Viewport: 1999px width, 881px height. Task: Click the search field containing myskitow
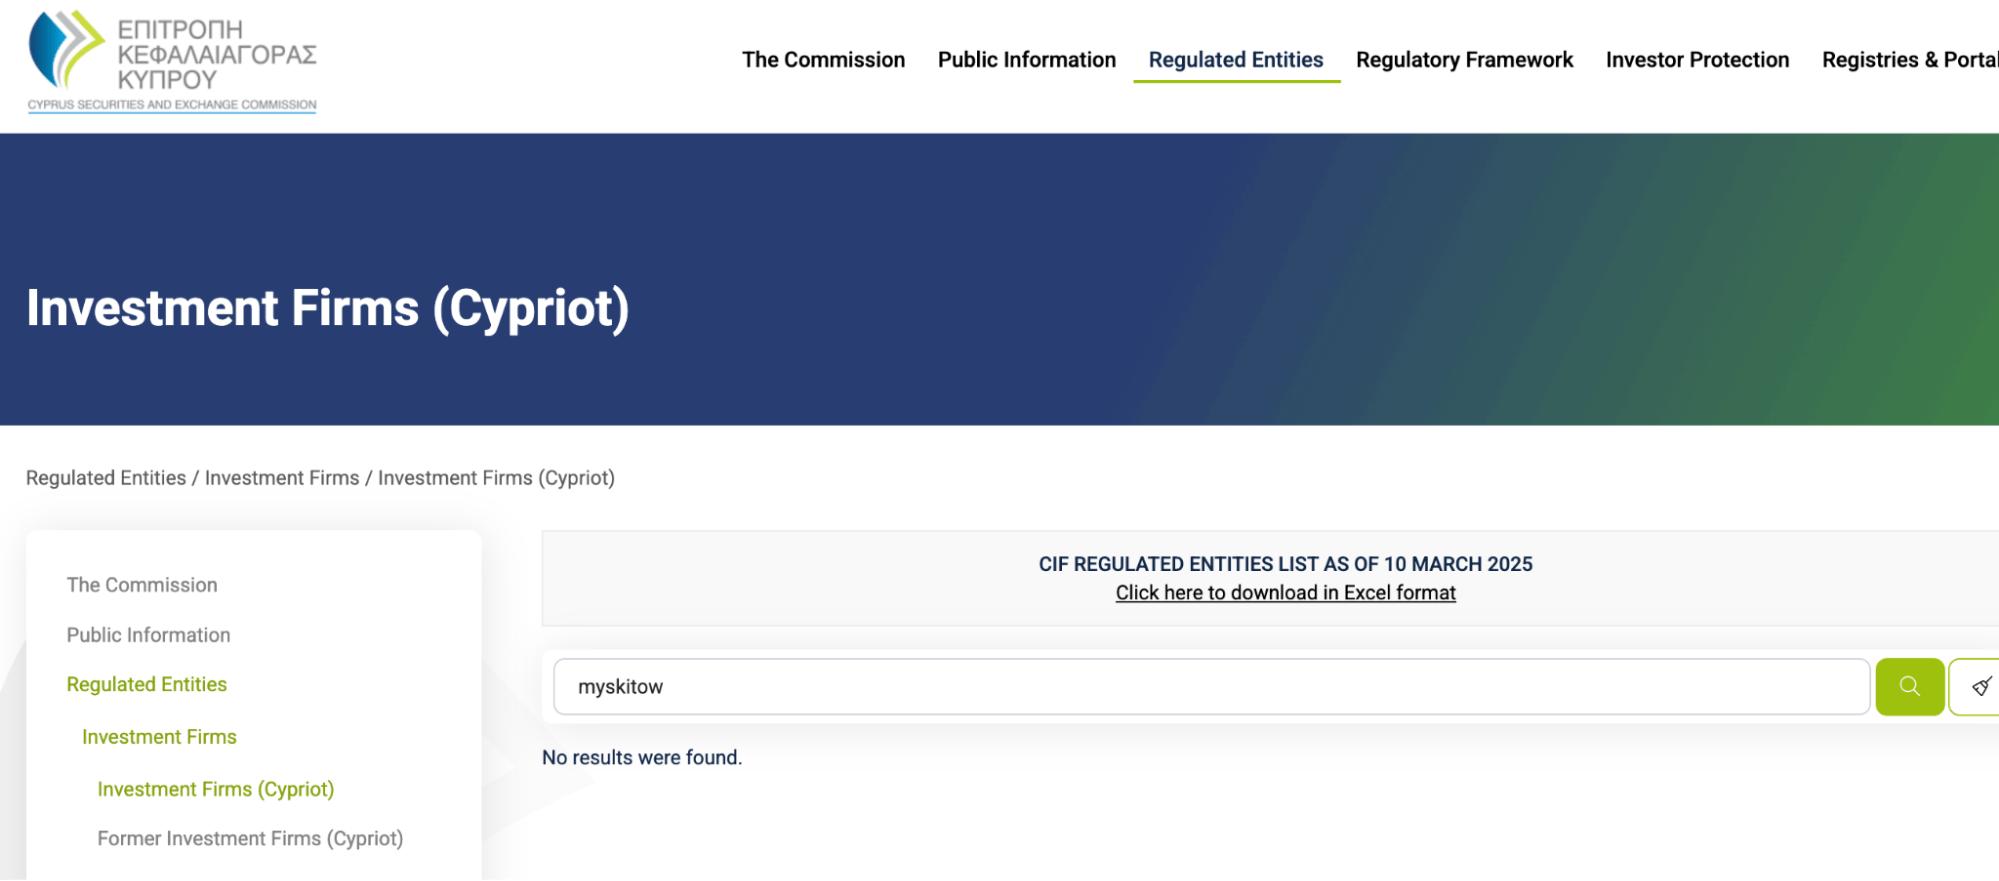click(1210, 687)
